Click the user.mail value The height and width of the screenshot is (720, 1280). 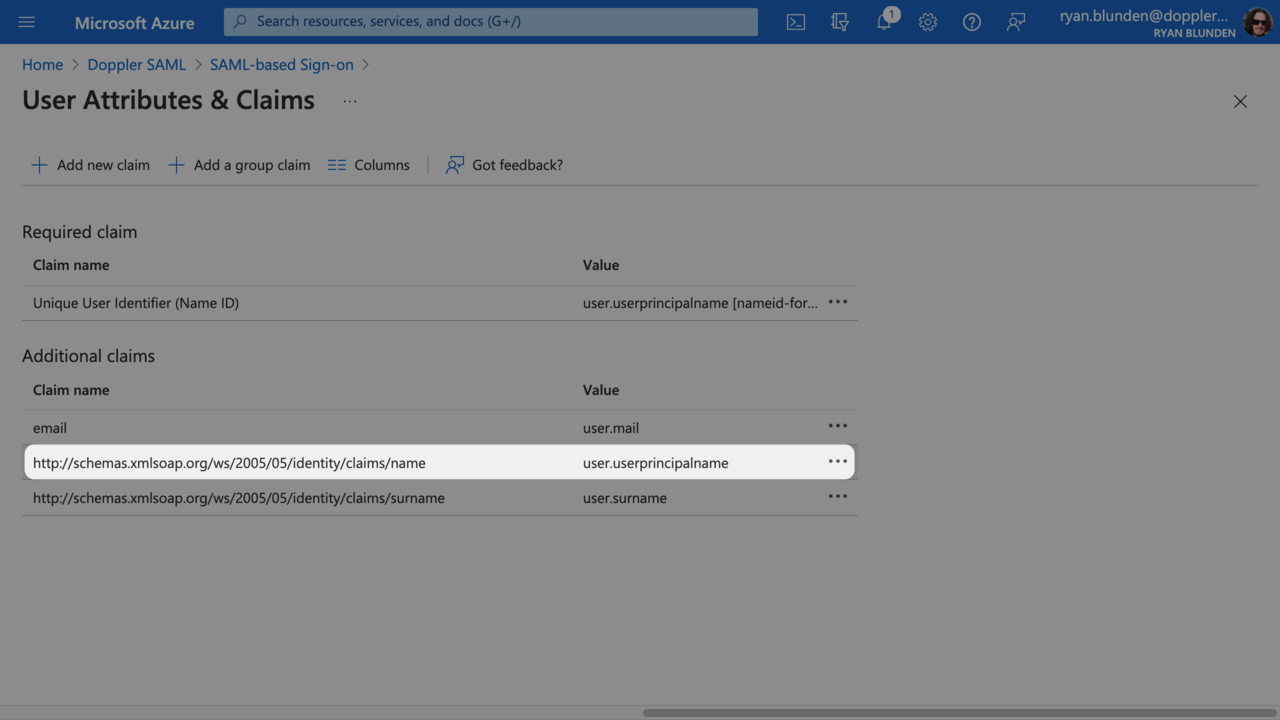tap(611, 428)
